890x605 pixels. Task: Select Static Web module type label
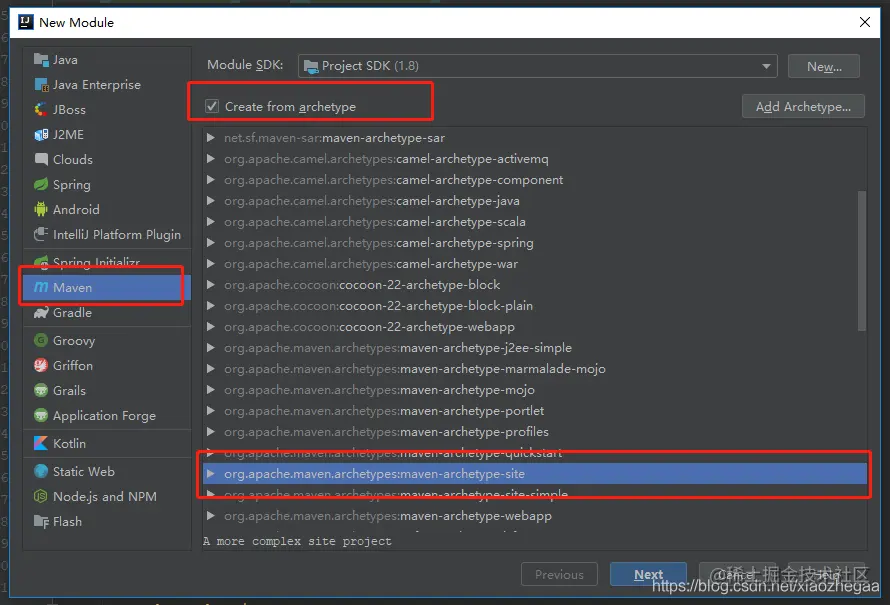pyautogui.click(x=83, y=472)
